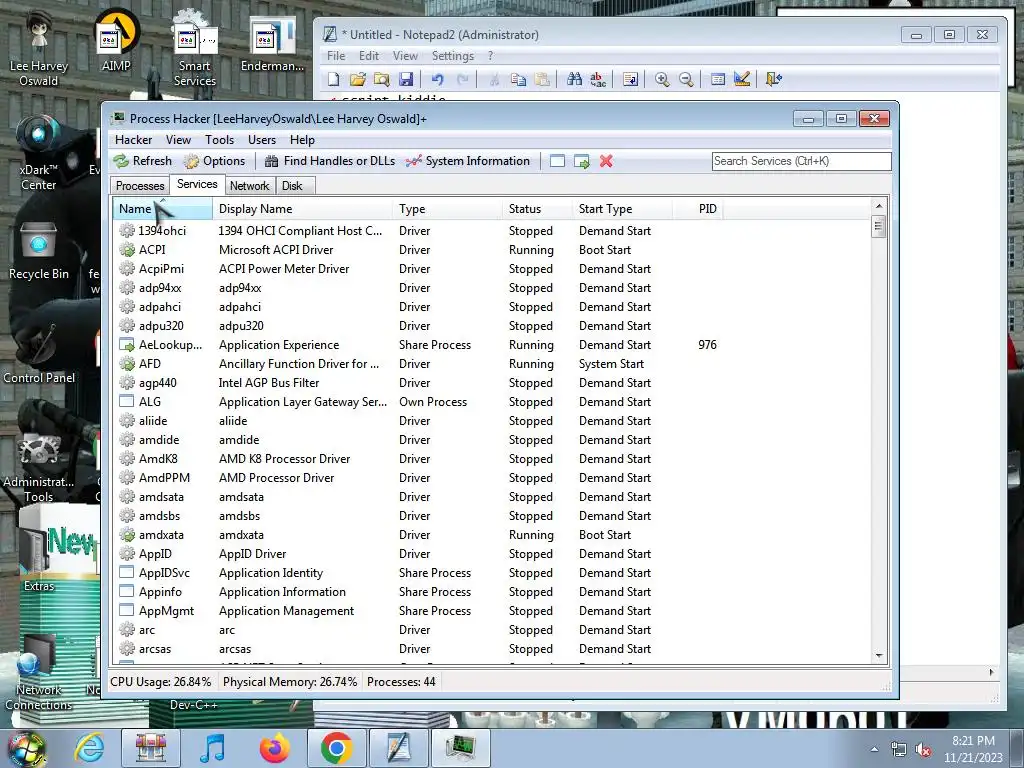Open the Tools menu
1024x768 pixels.
(x=219, y=140)
